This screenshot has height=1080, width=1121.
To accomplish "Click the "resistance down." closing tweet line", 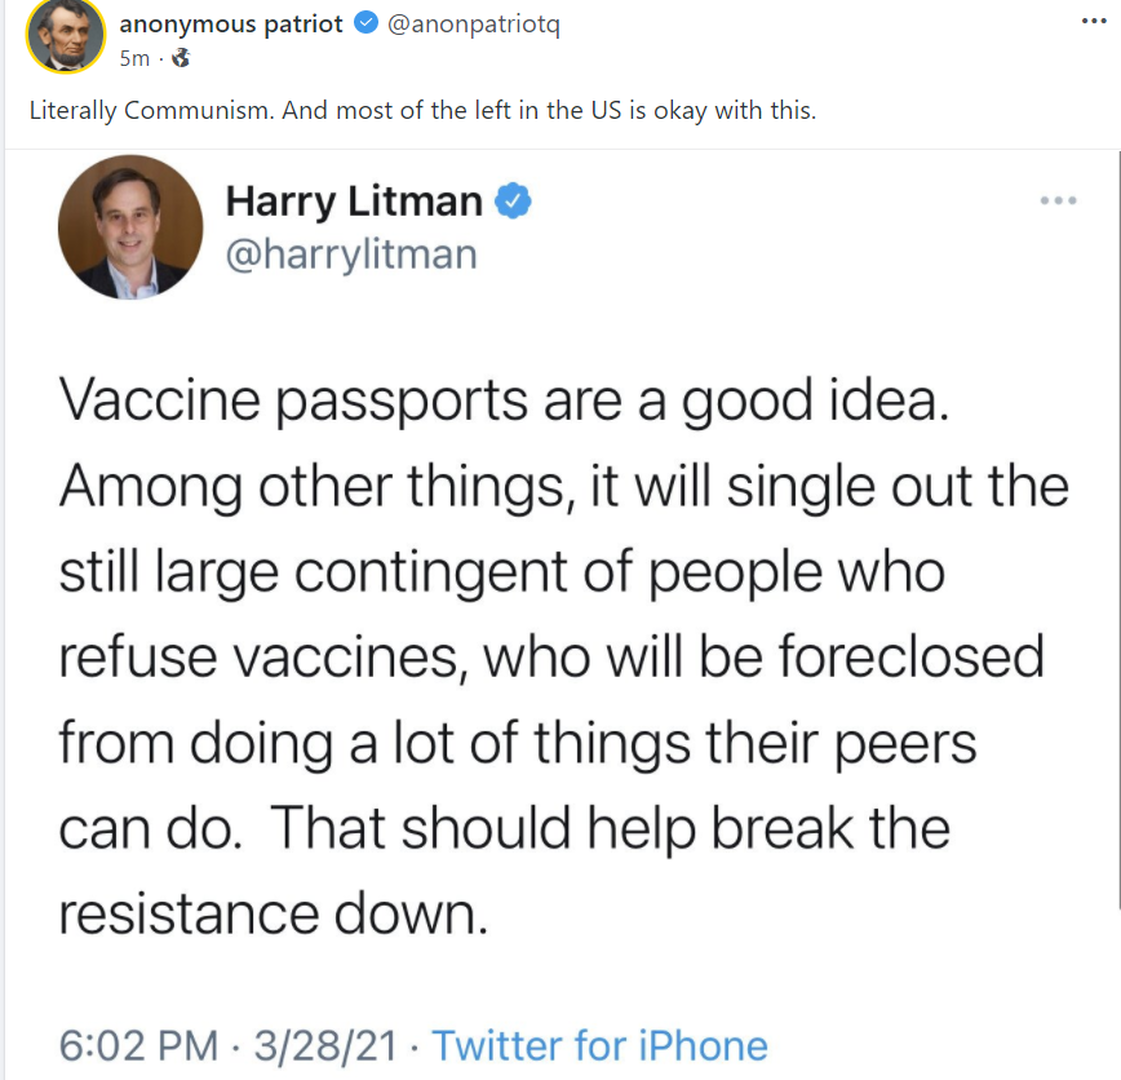I will 273,914.
